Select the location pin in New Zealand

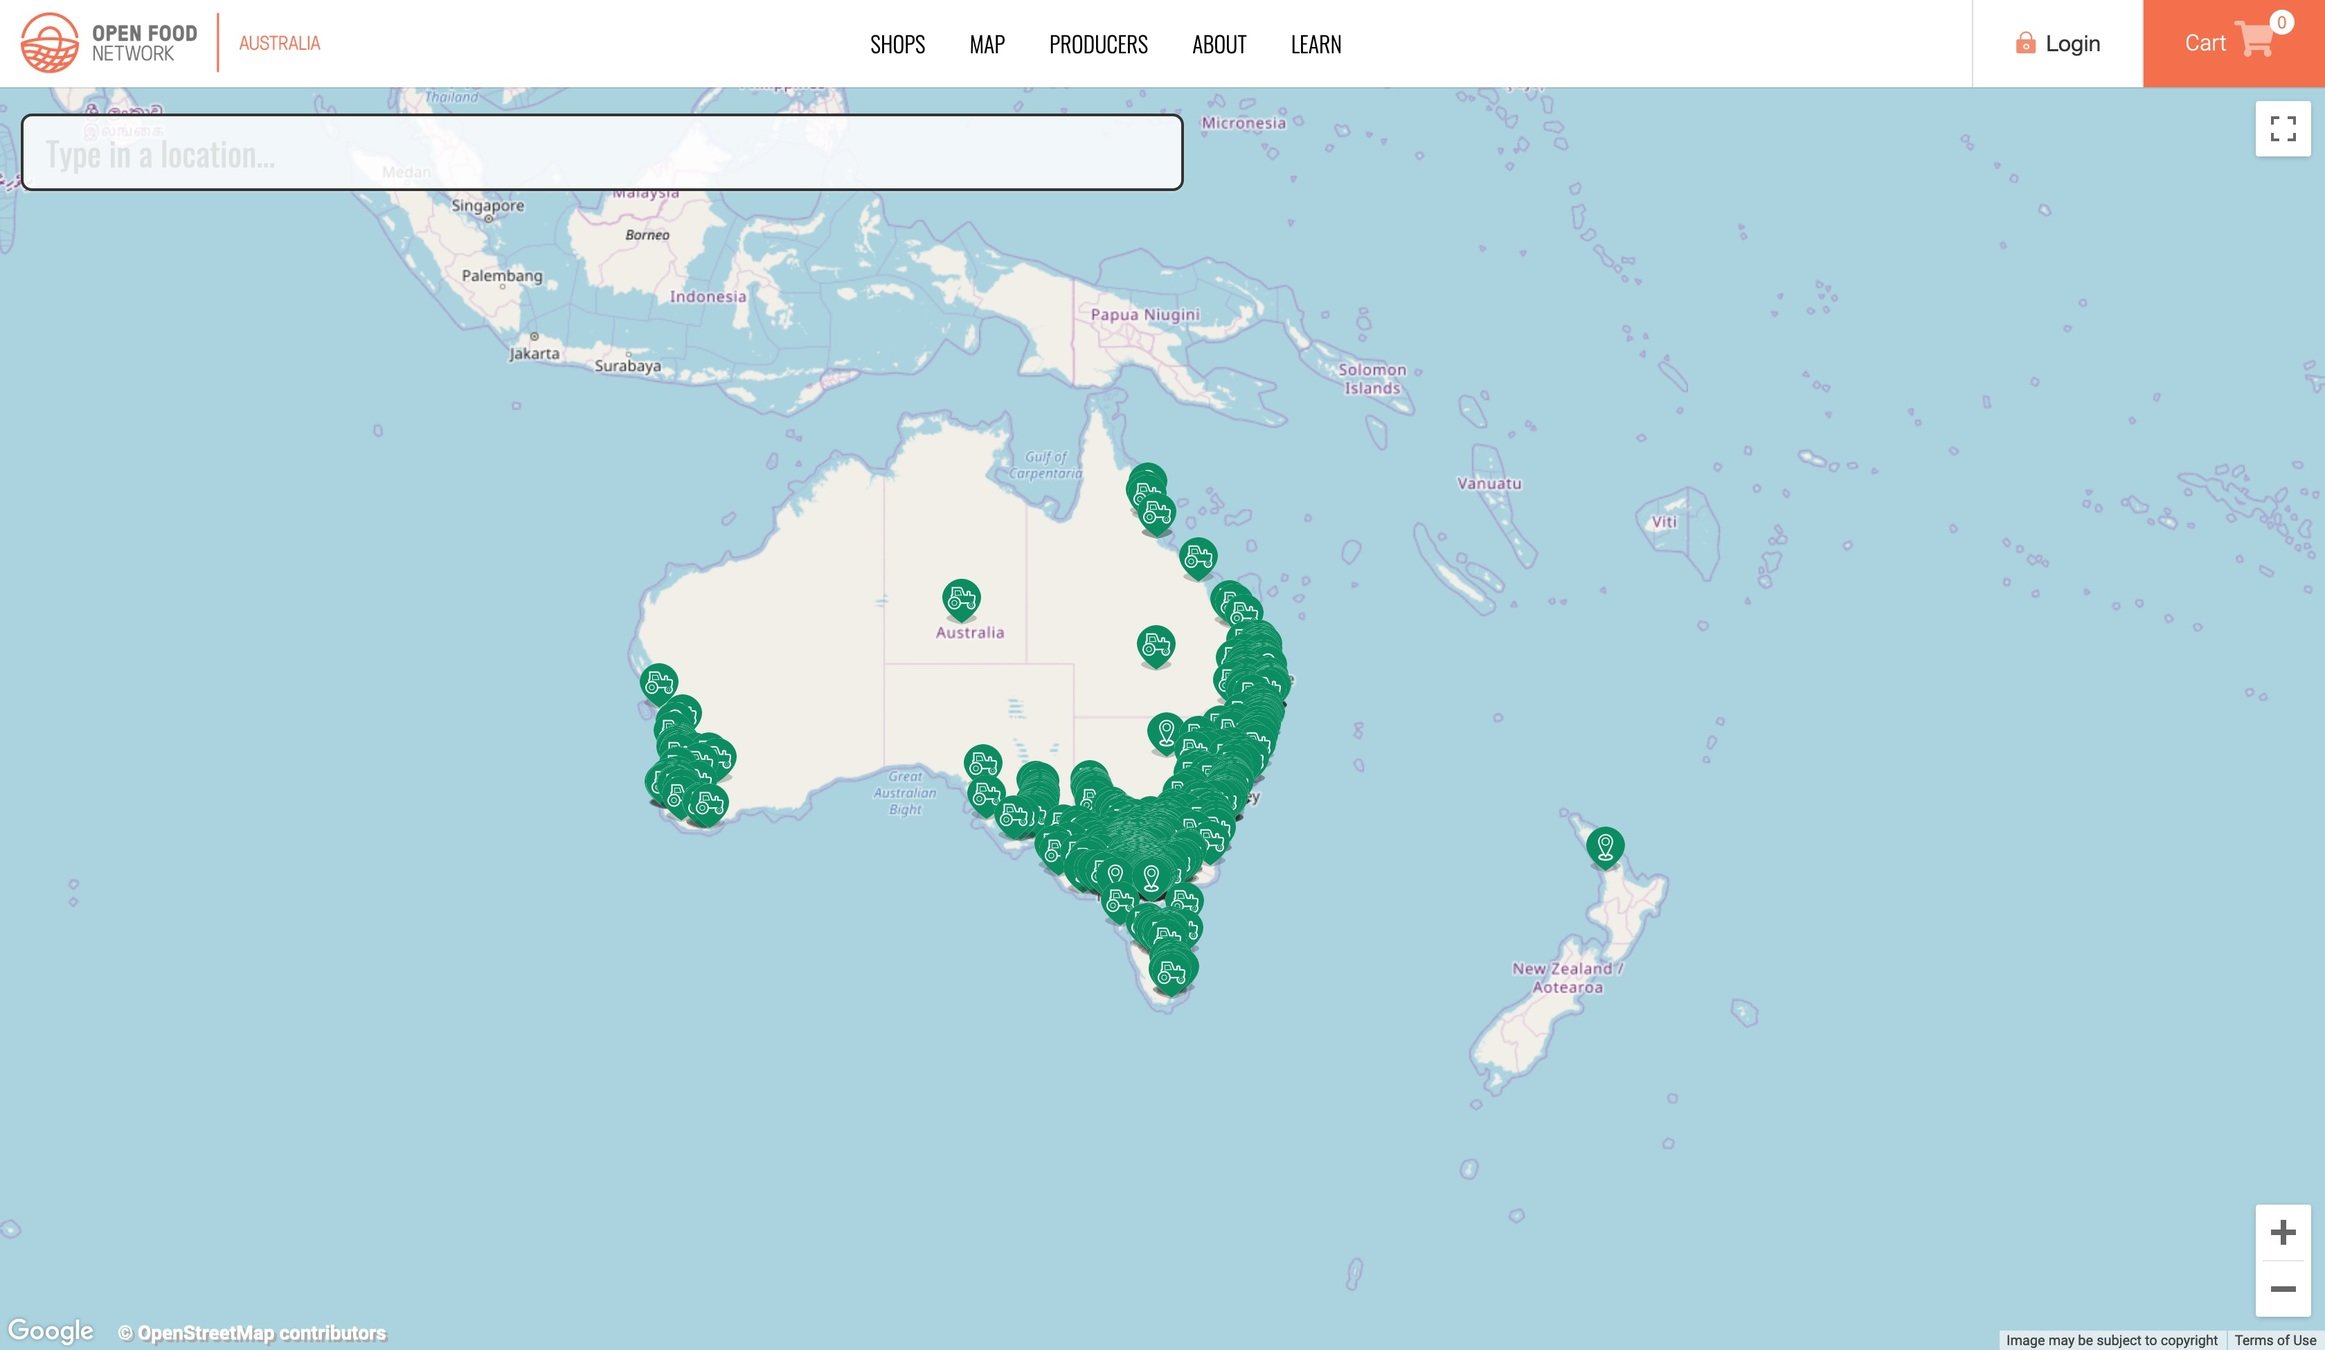pos(1605,846)
